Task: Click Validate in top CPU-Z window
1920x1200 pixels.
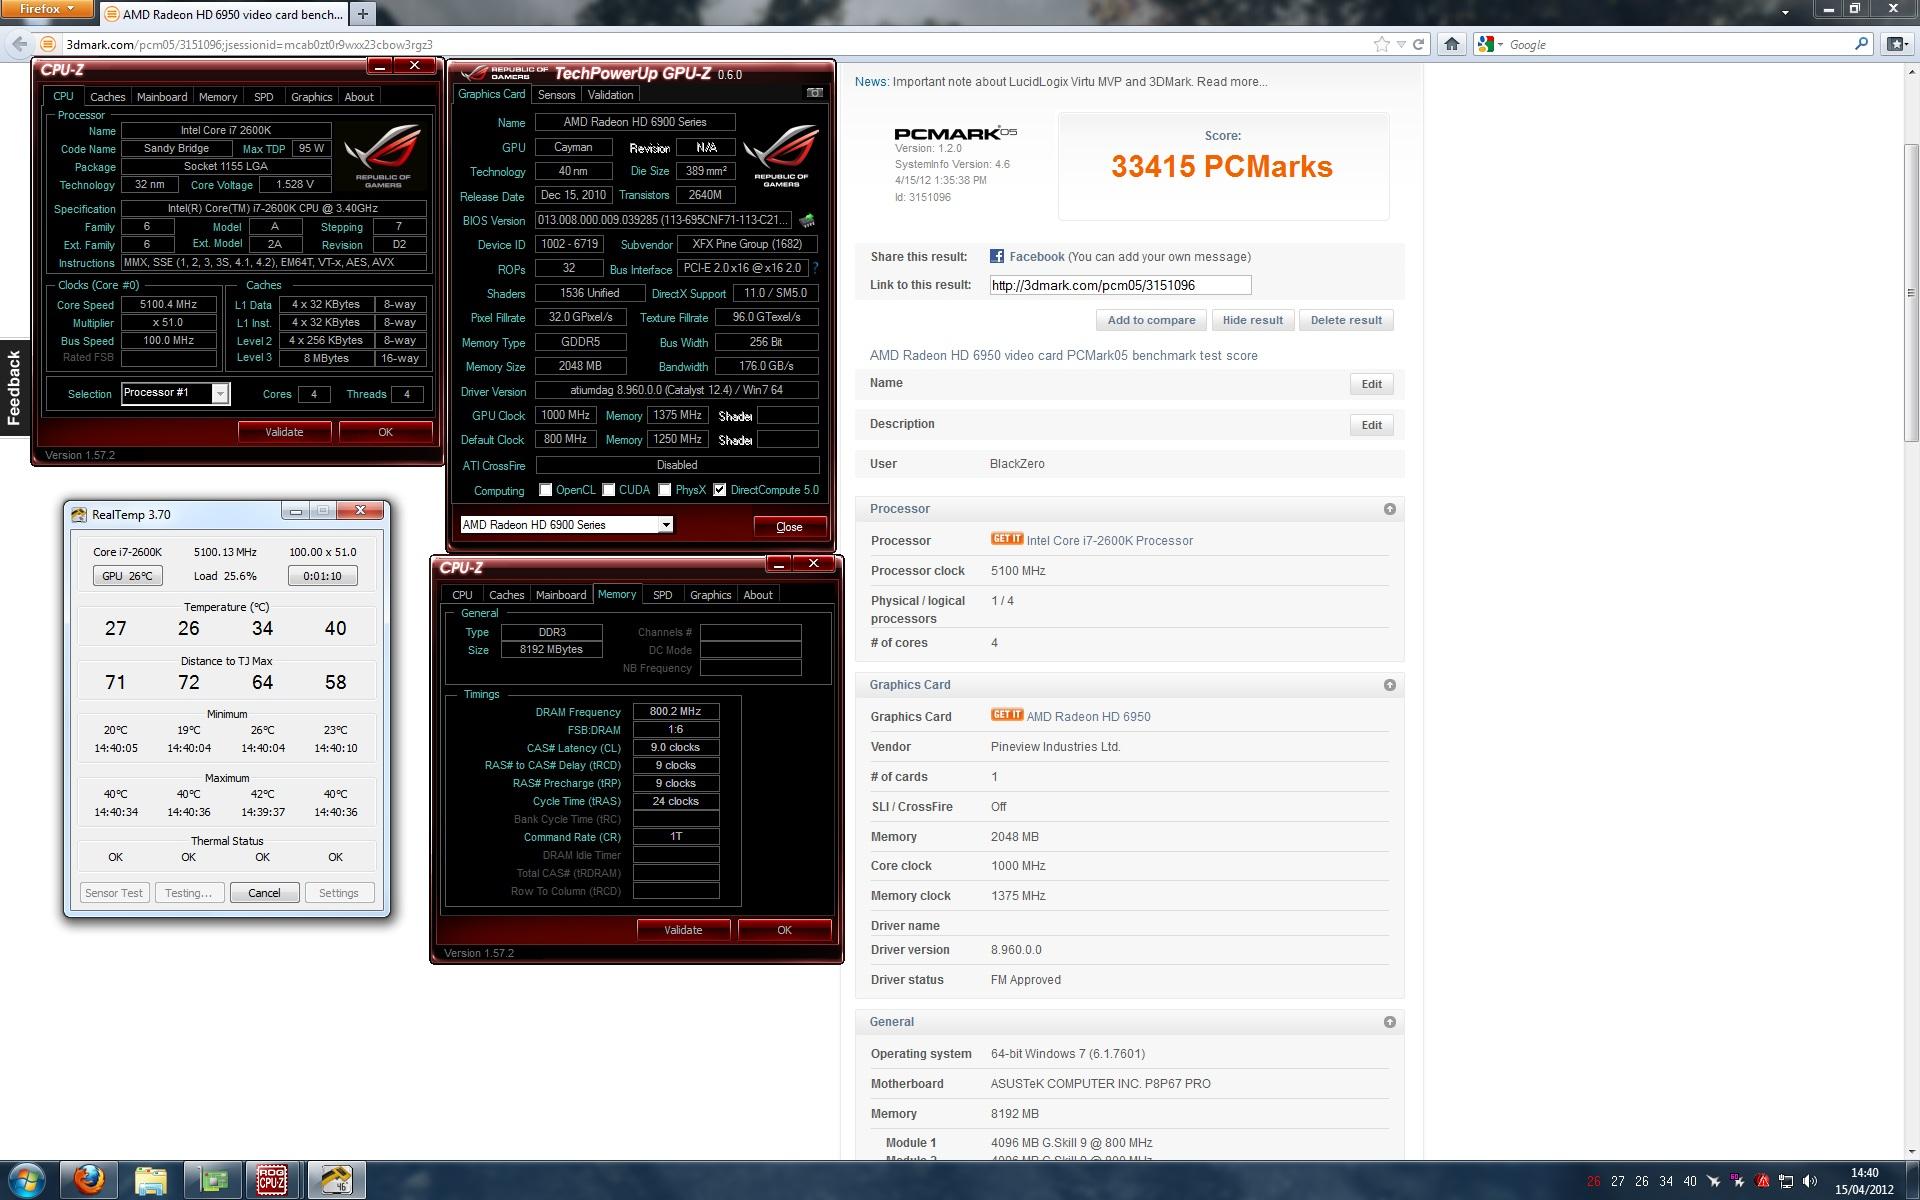Action: (x=284, y=432)
